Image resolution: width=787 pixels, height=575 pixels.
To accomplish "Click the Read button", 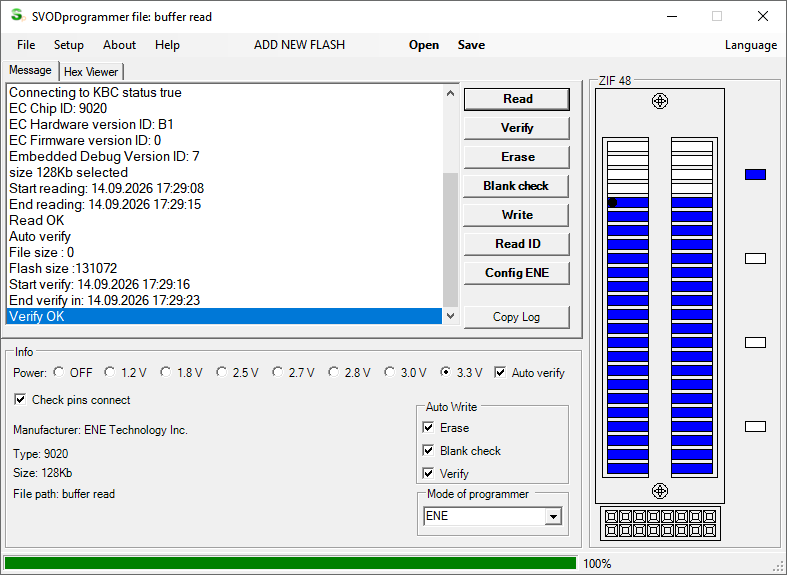I will click(517, 99).
